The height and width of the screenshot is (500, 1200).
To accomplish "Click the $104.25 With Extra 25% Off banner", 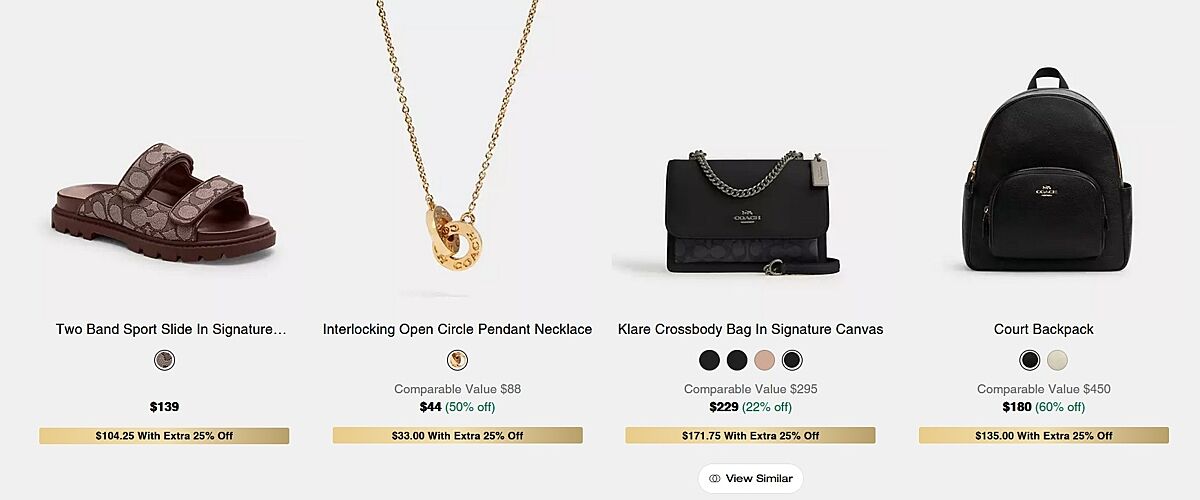I will [x=164, y=436].
